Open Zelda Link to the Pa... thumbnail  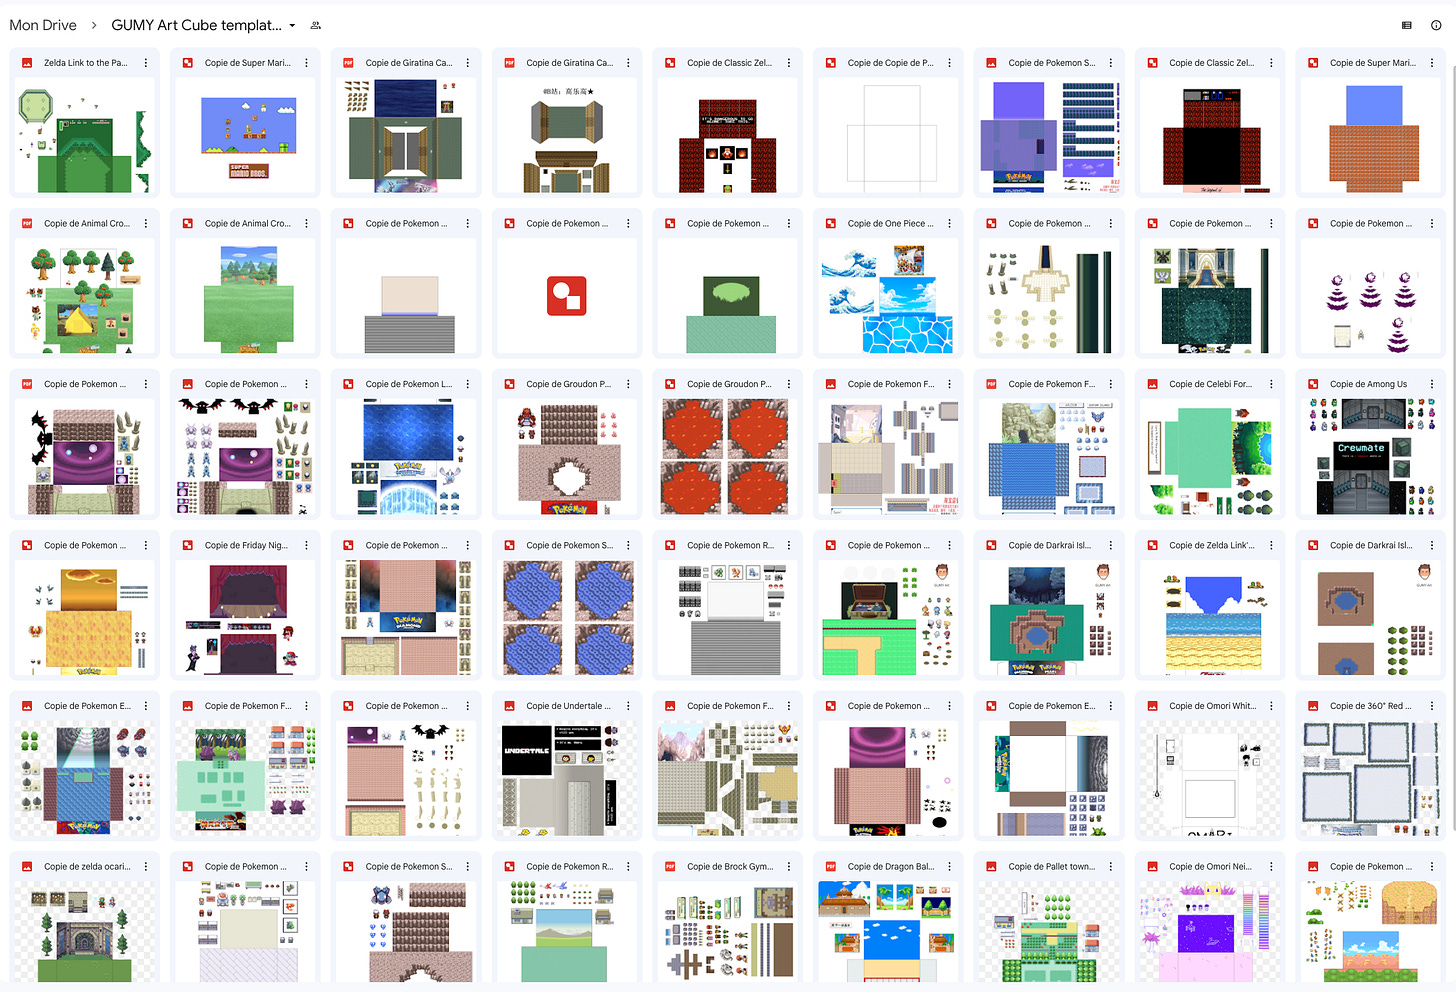(x=85, y=137)
